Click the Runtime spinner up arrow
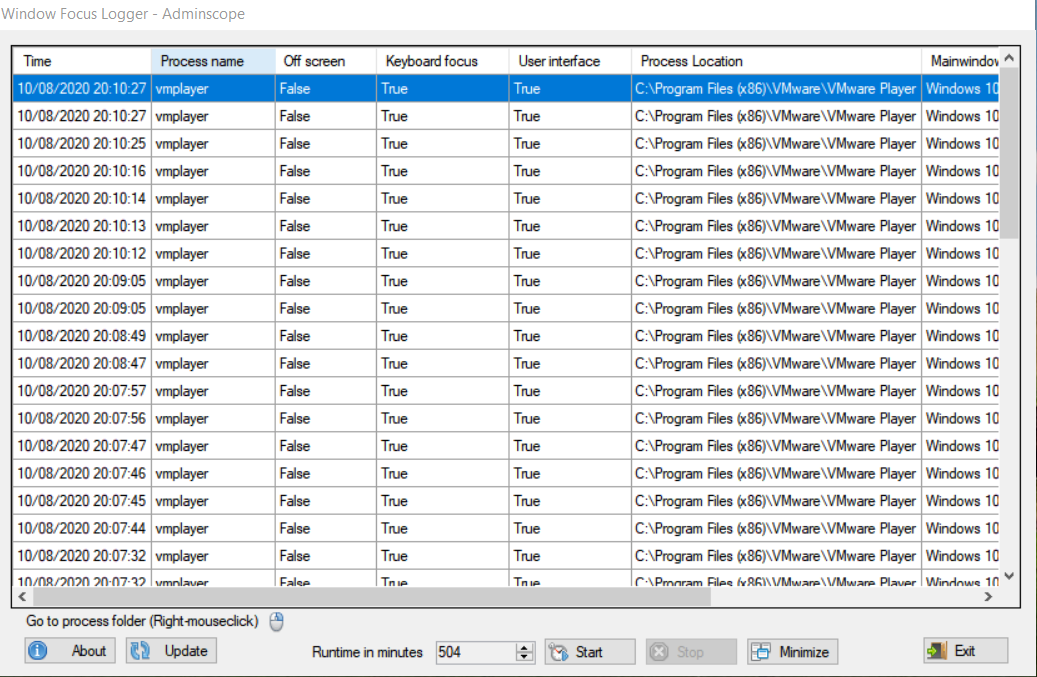The image size is (1037, 677). [523, 646]
